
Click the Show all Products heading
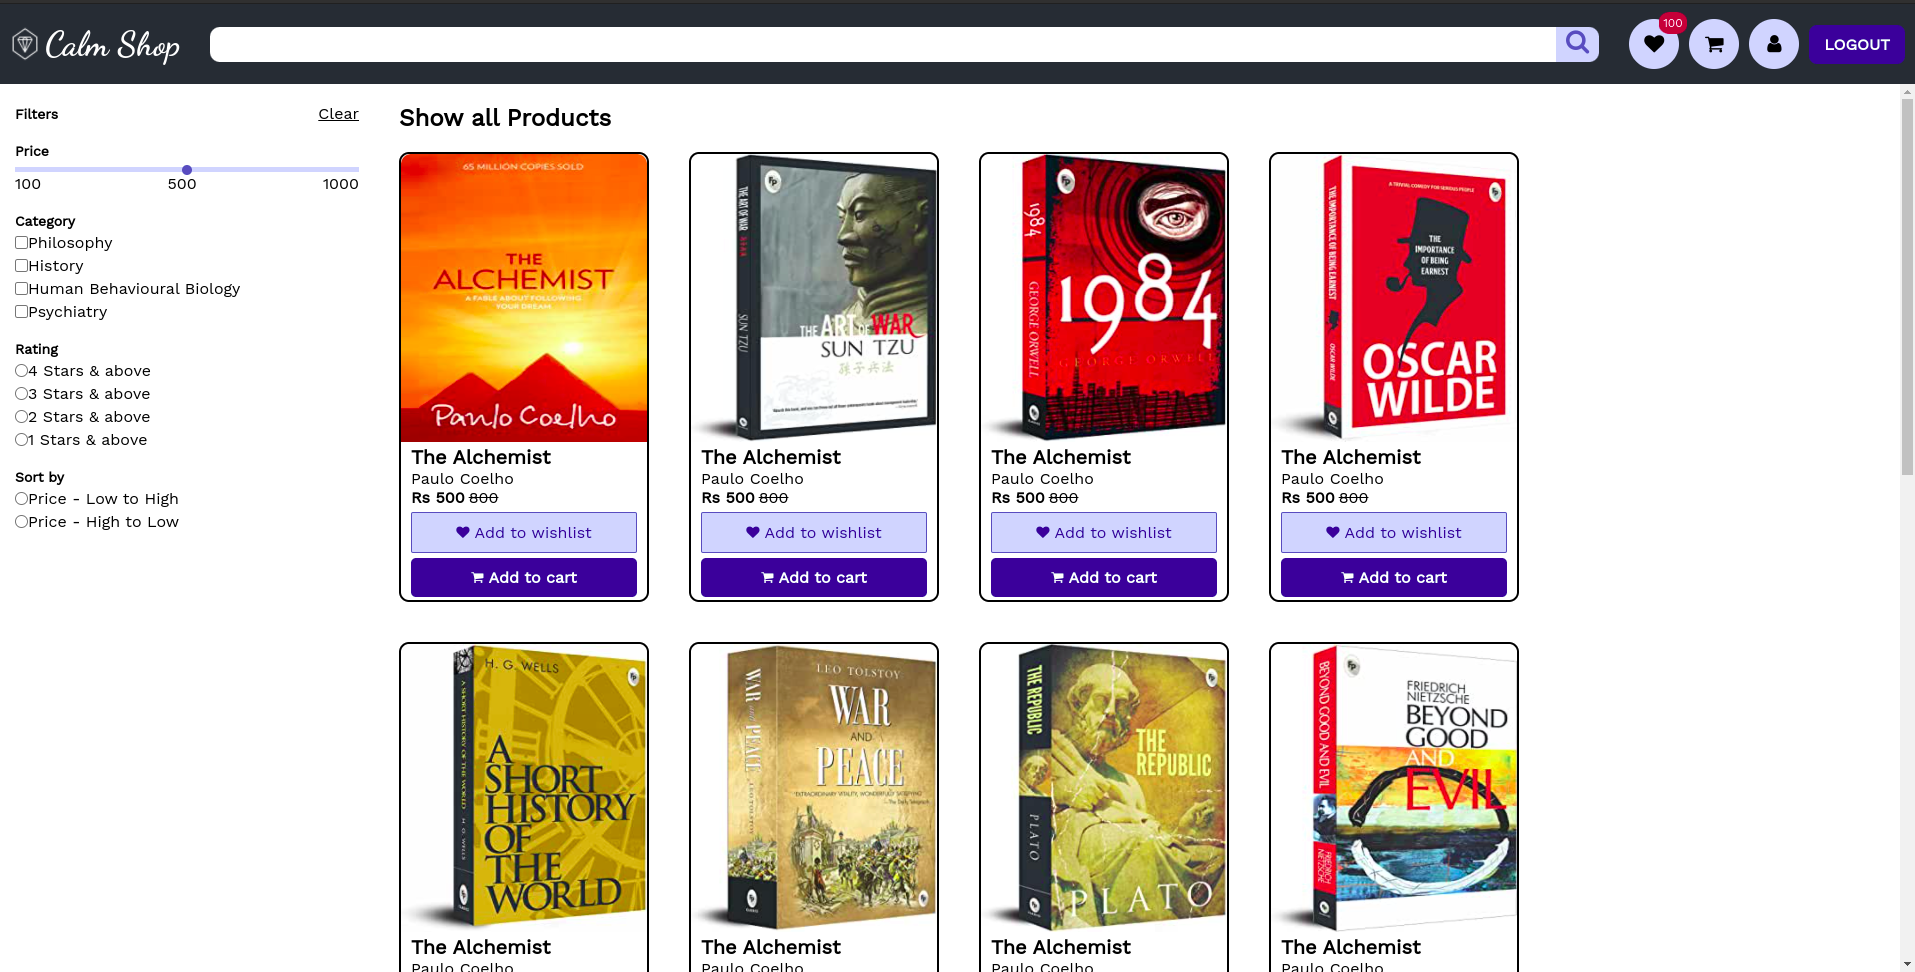[505, 118]
